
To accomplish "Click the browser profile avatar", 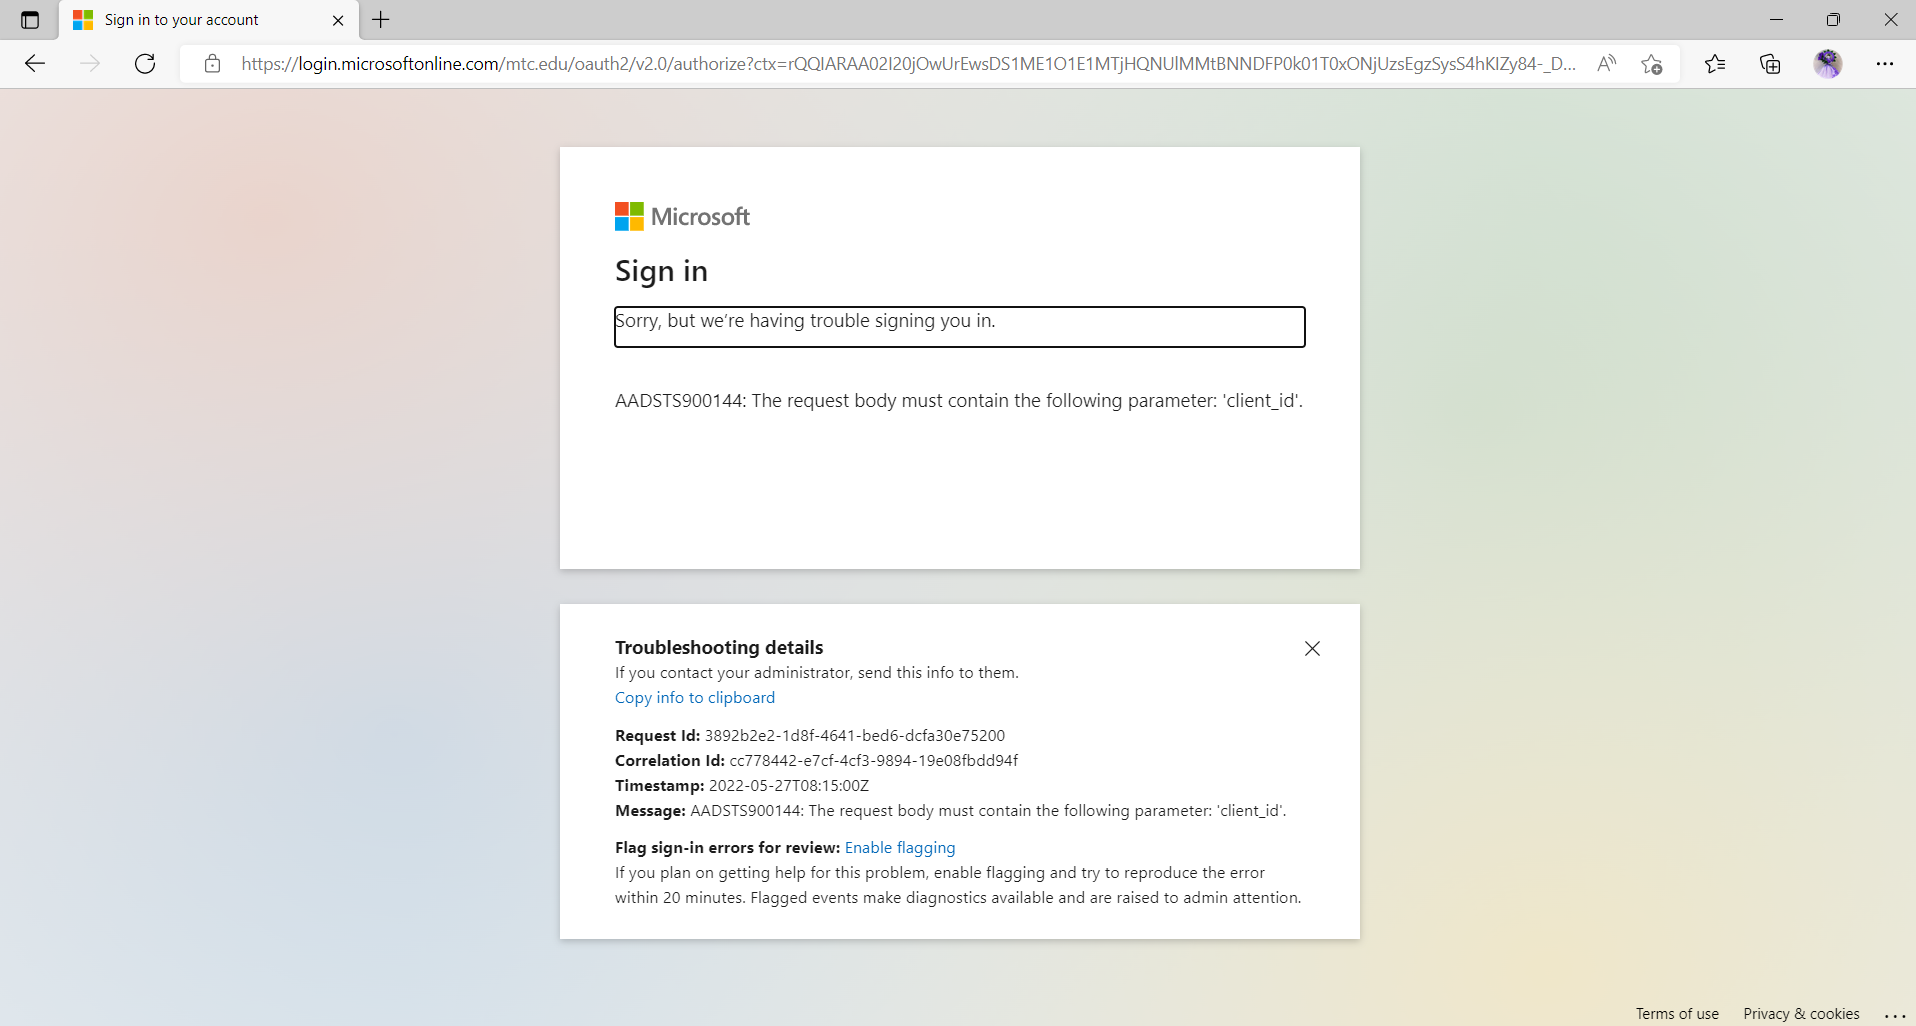I will click(1828, 63).
